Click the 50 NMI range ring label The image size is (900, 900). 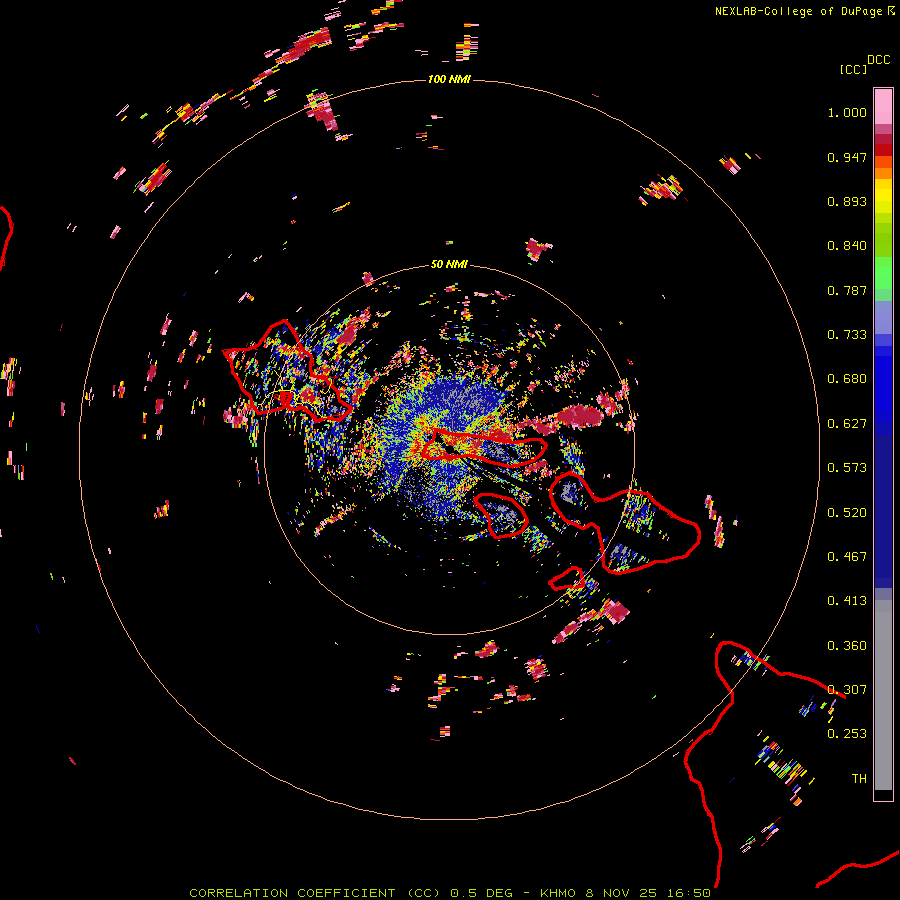tap(449, 264)
